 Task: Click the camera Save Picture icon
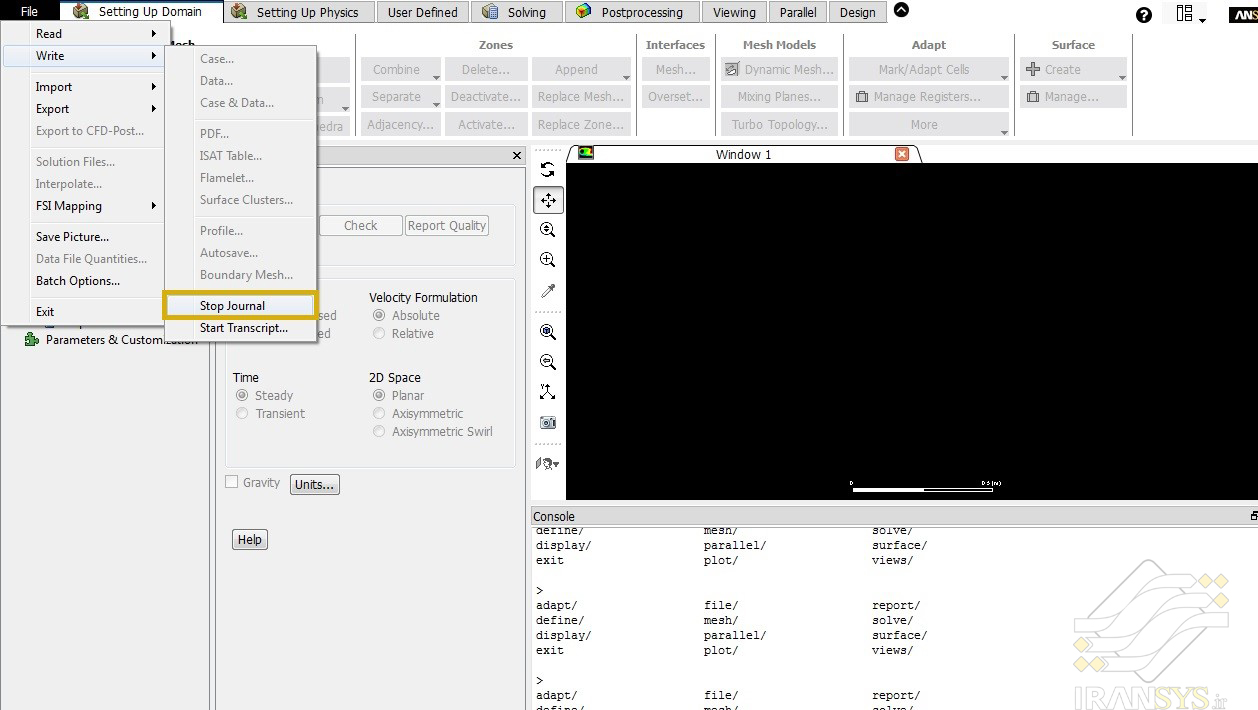point(548,422)
